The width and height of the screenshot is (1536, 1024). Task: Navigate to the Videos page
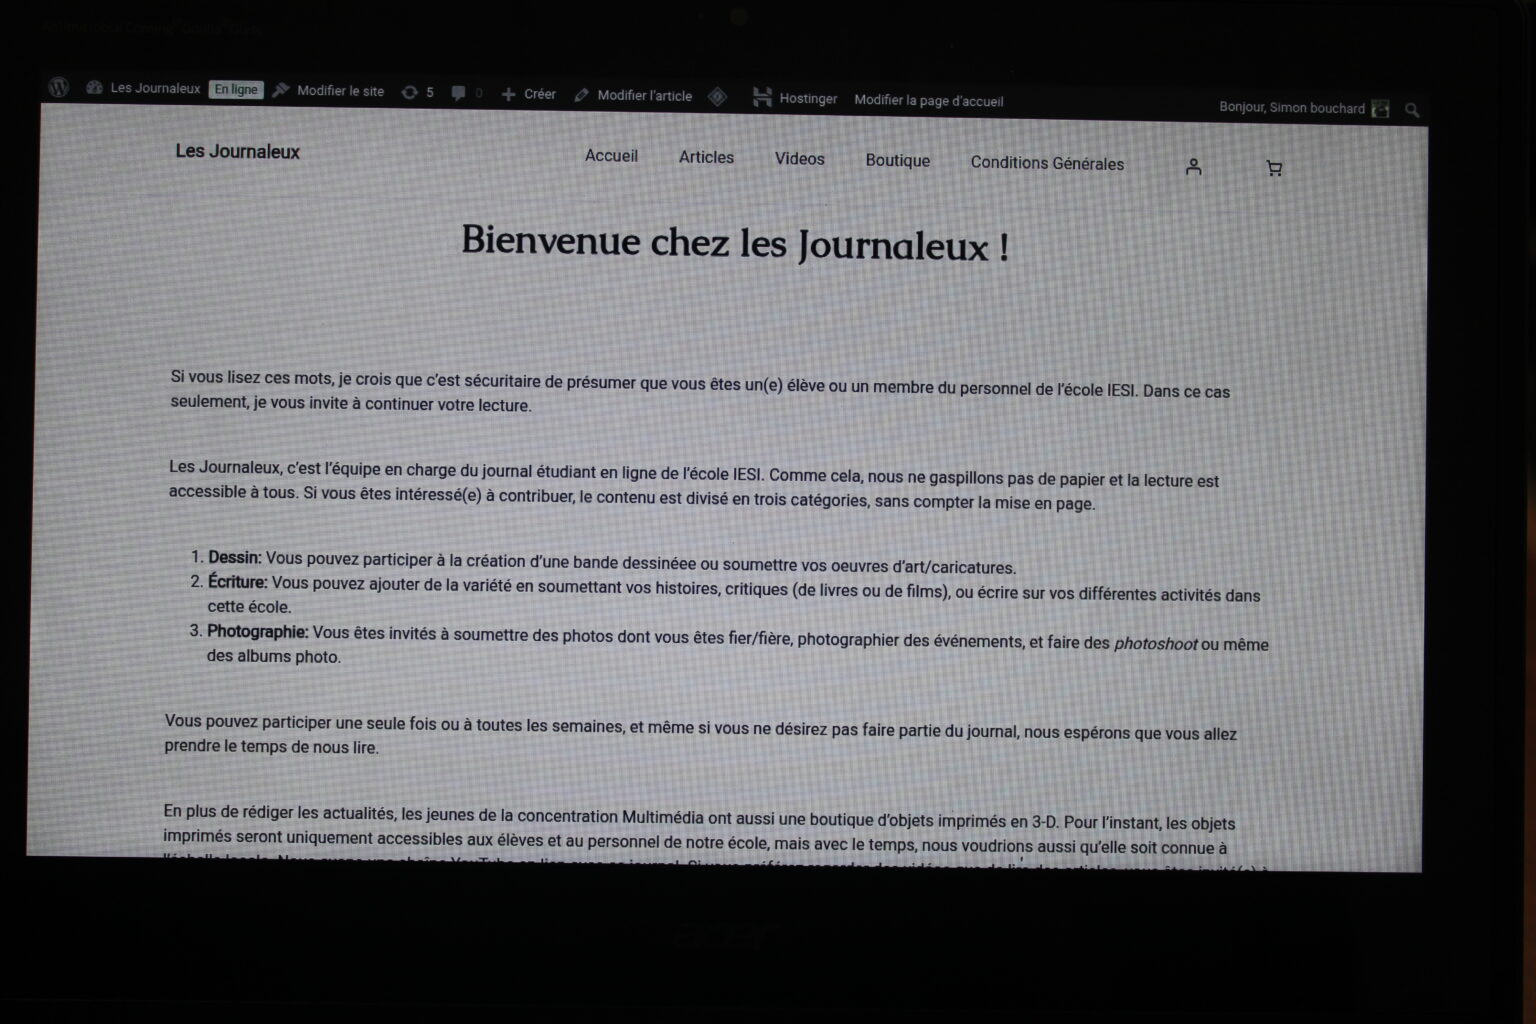[799, 159]
